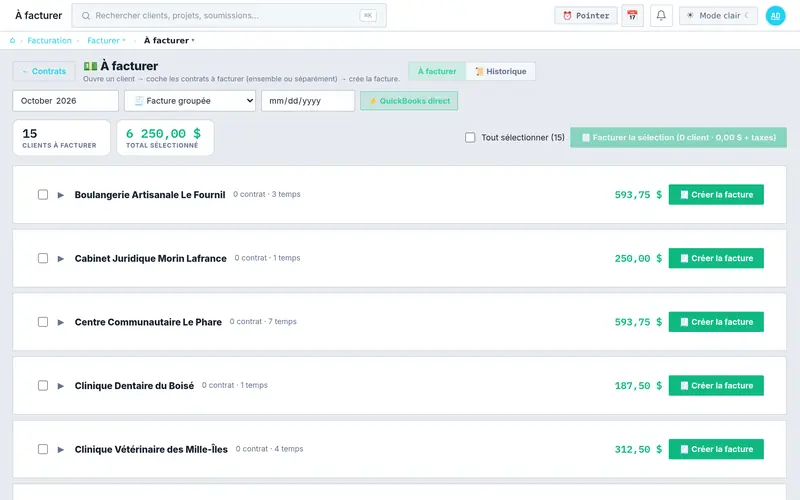Expand Clinique Dentaire du Boisé row
800x500 pixels.
point(61,386)
